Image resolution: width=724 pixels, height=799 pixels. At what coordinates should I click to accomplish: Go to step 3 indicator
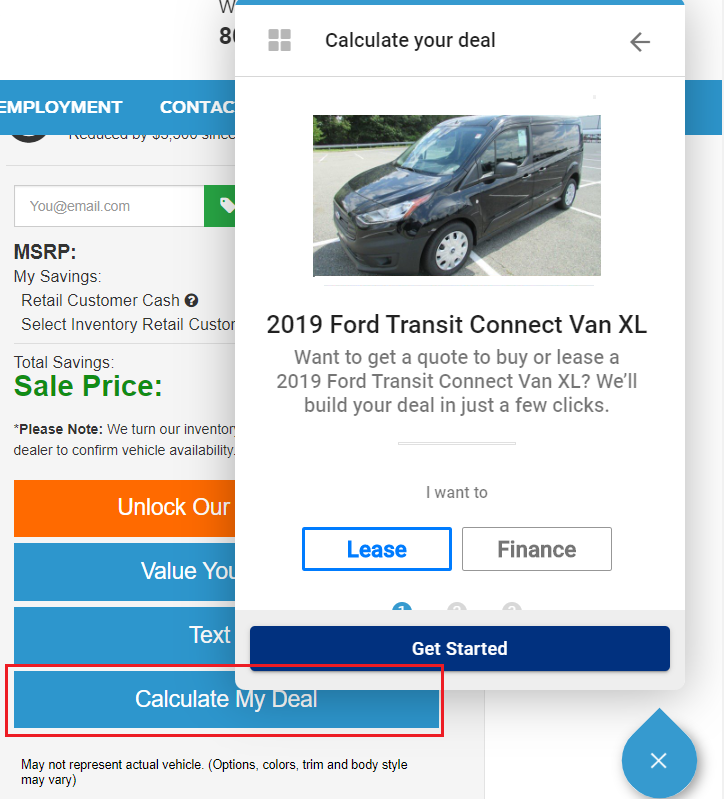(512, 606)
